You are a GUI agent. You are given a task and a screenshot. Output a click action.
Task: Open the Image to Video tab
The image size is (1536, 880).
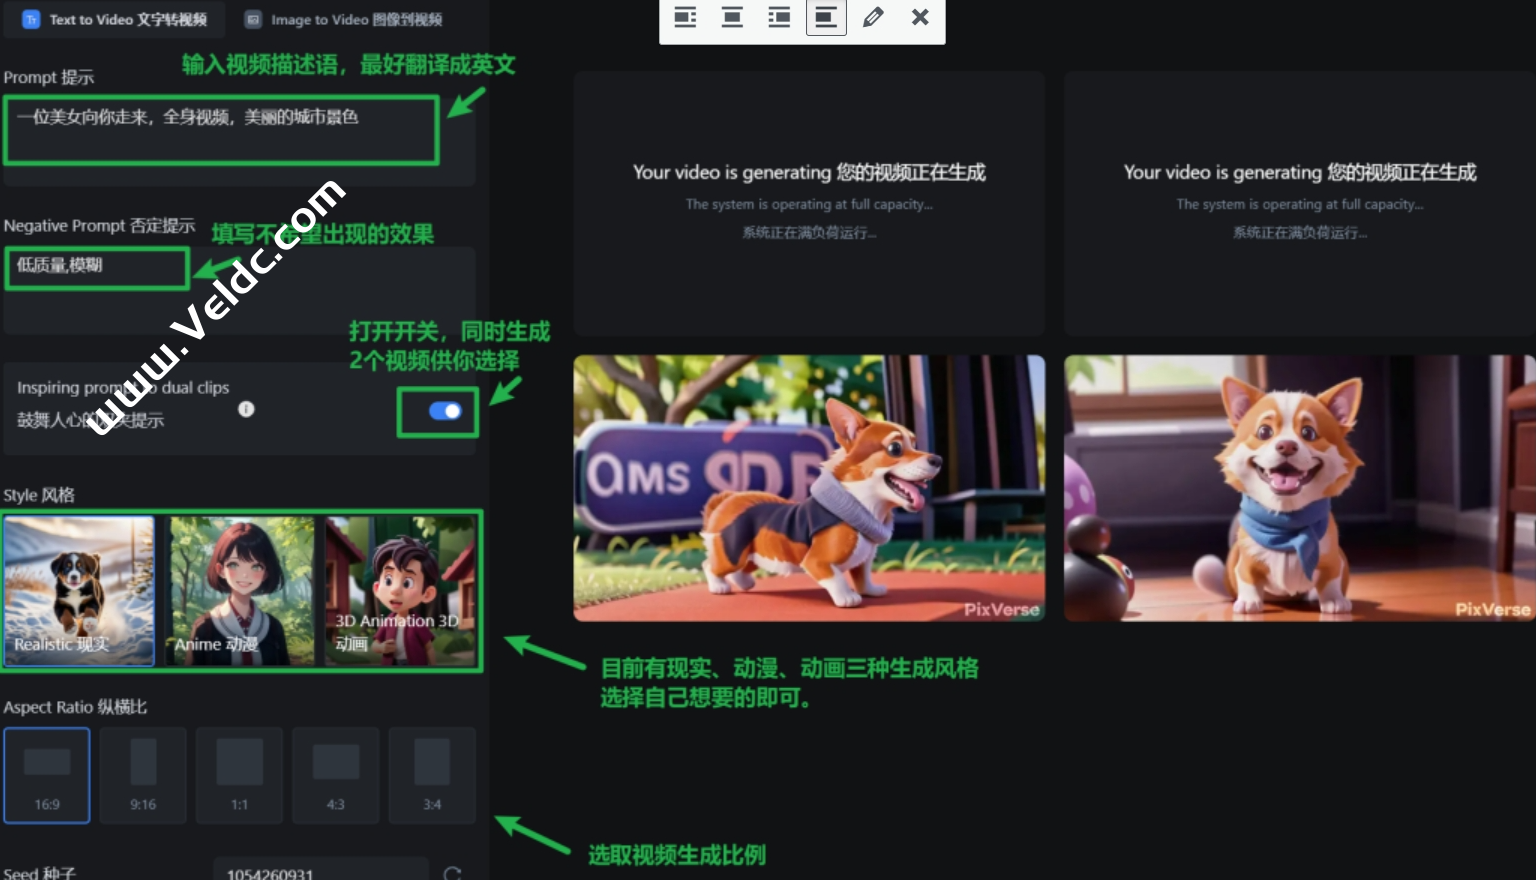(x=344, y=19)
